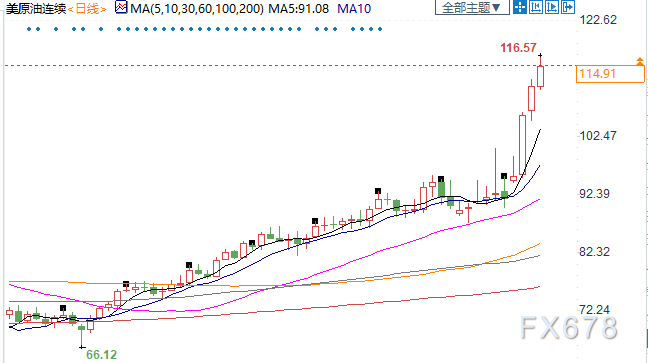Click the jump-to-start chart icon
Screen dimensions: 648x363
click(536, 7)
